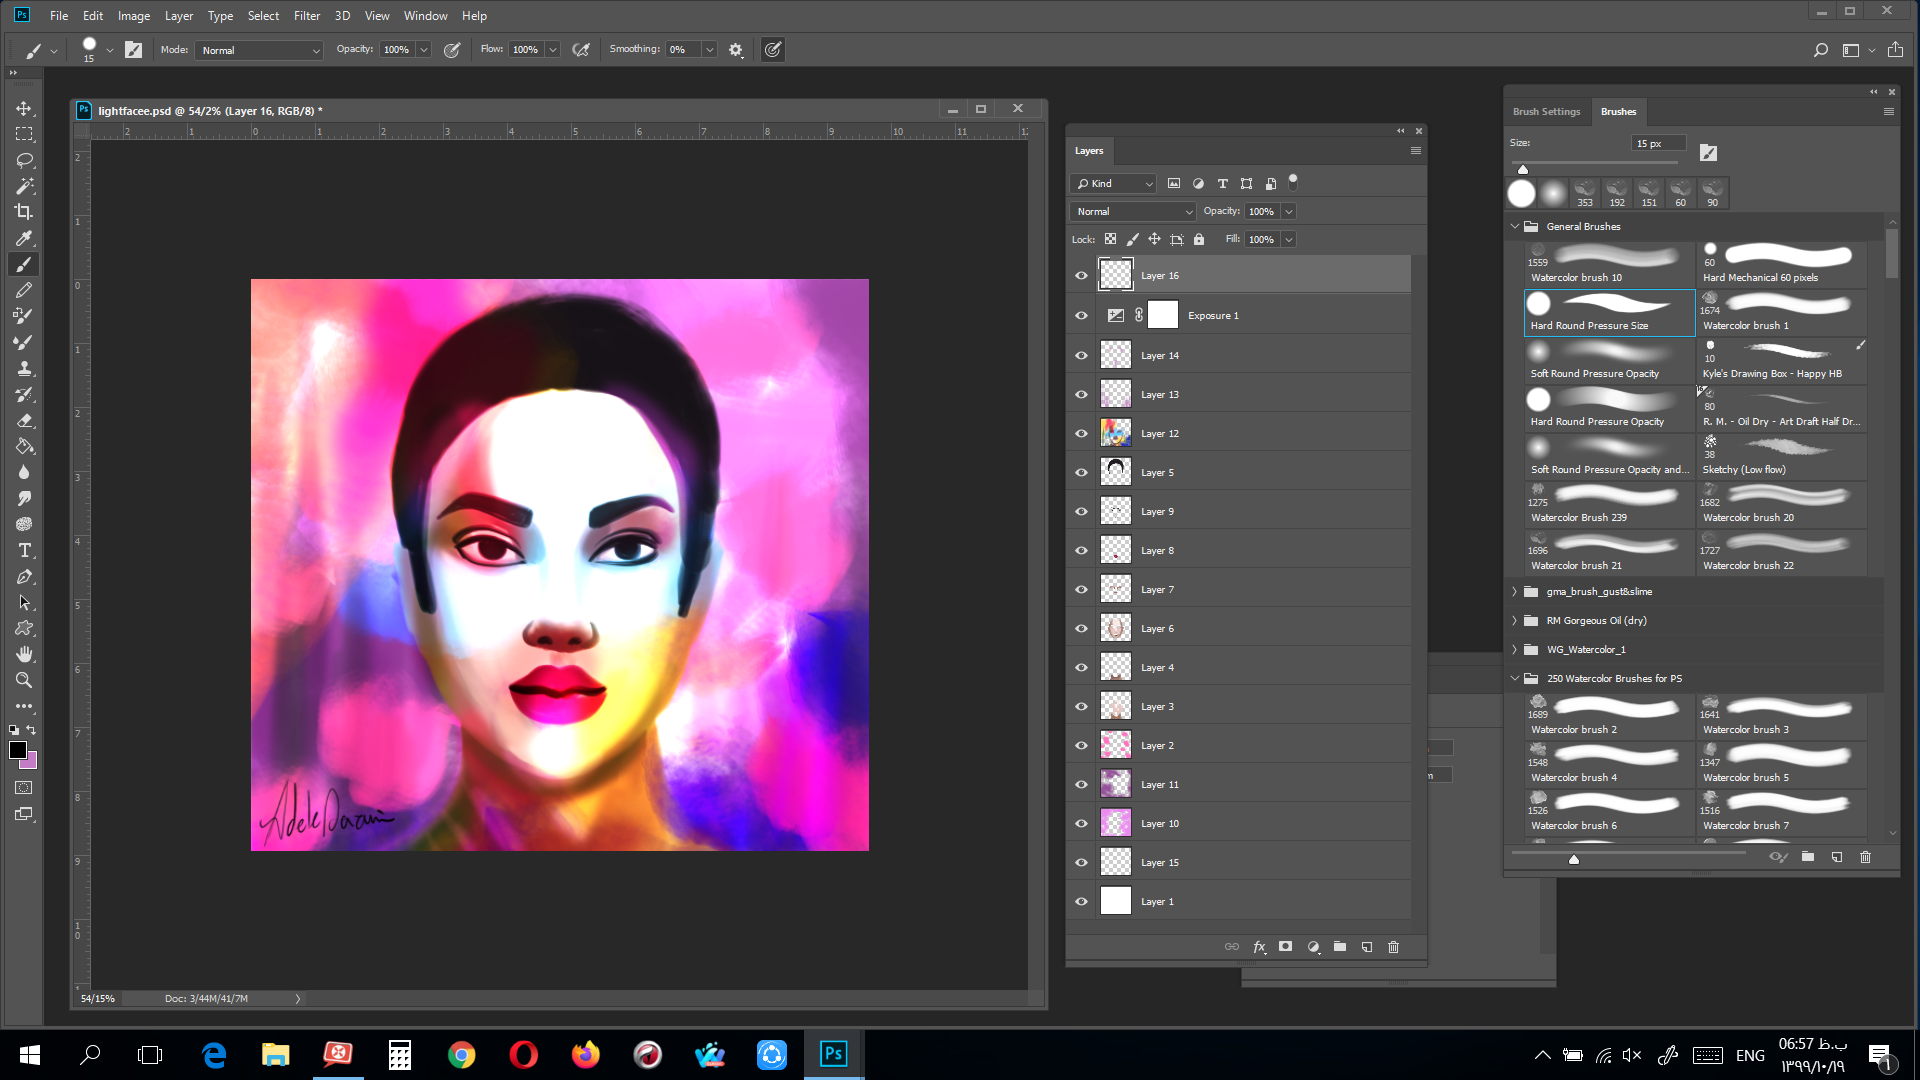Hide Layer 1 background layer
Screen dimensions: 1920x1080
(1081, 902)
